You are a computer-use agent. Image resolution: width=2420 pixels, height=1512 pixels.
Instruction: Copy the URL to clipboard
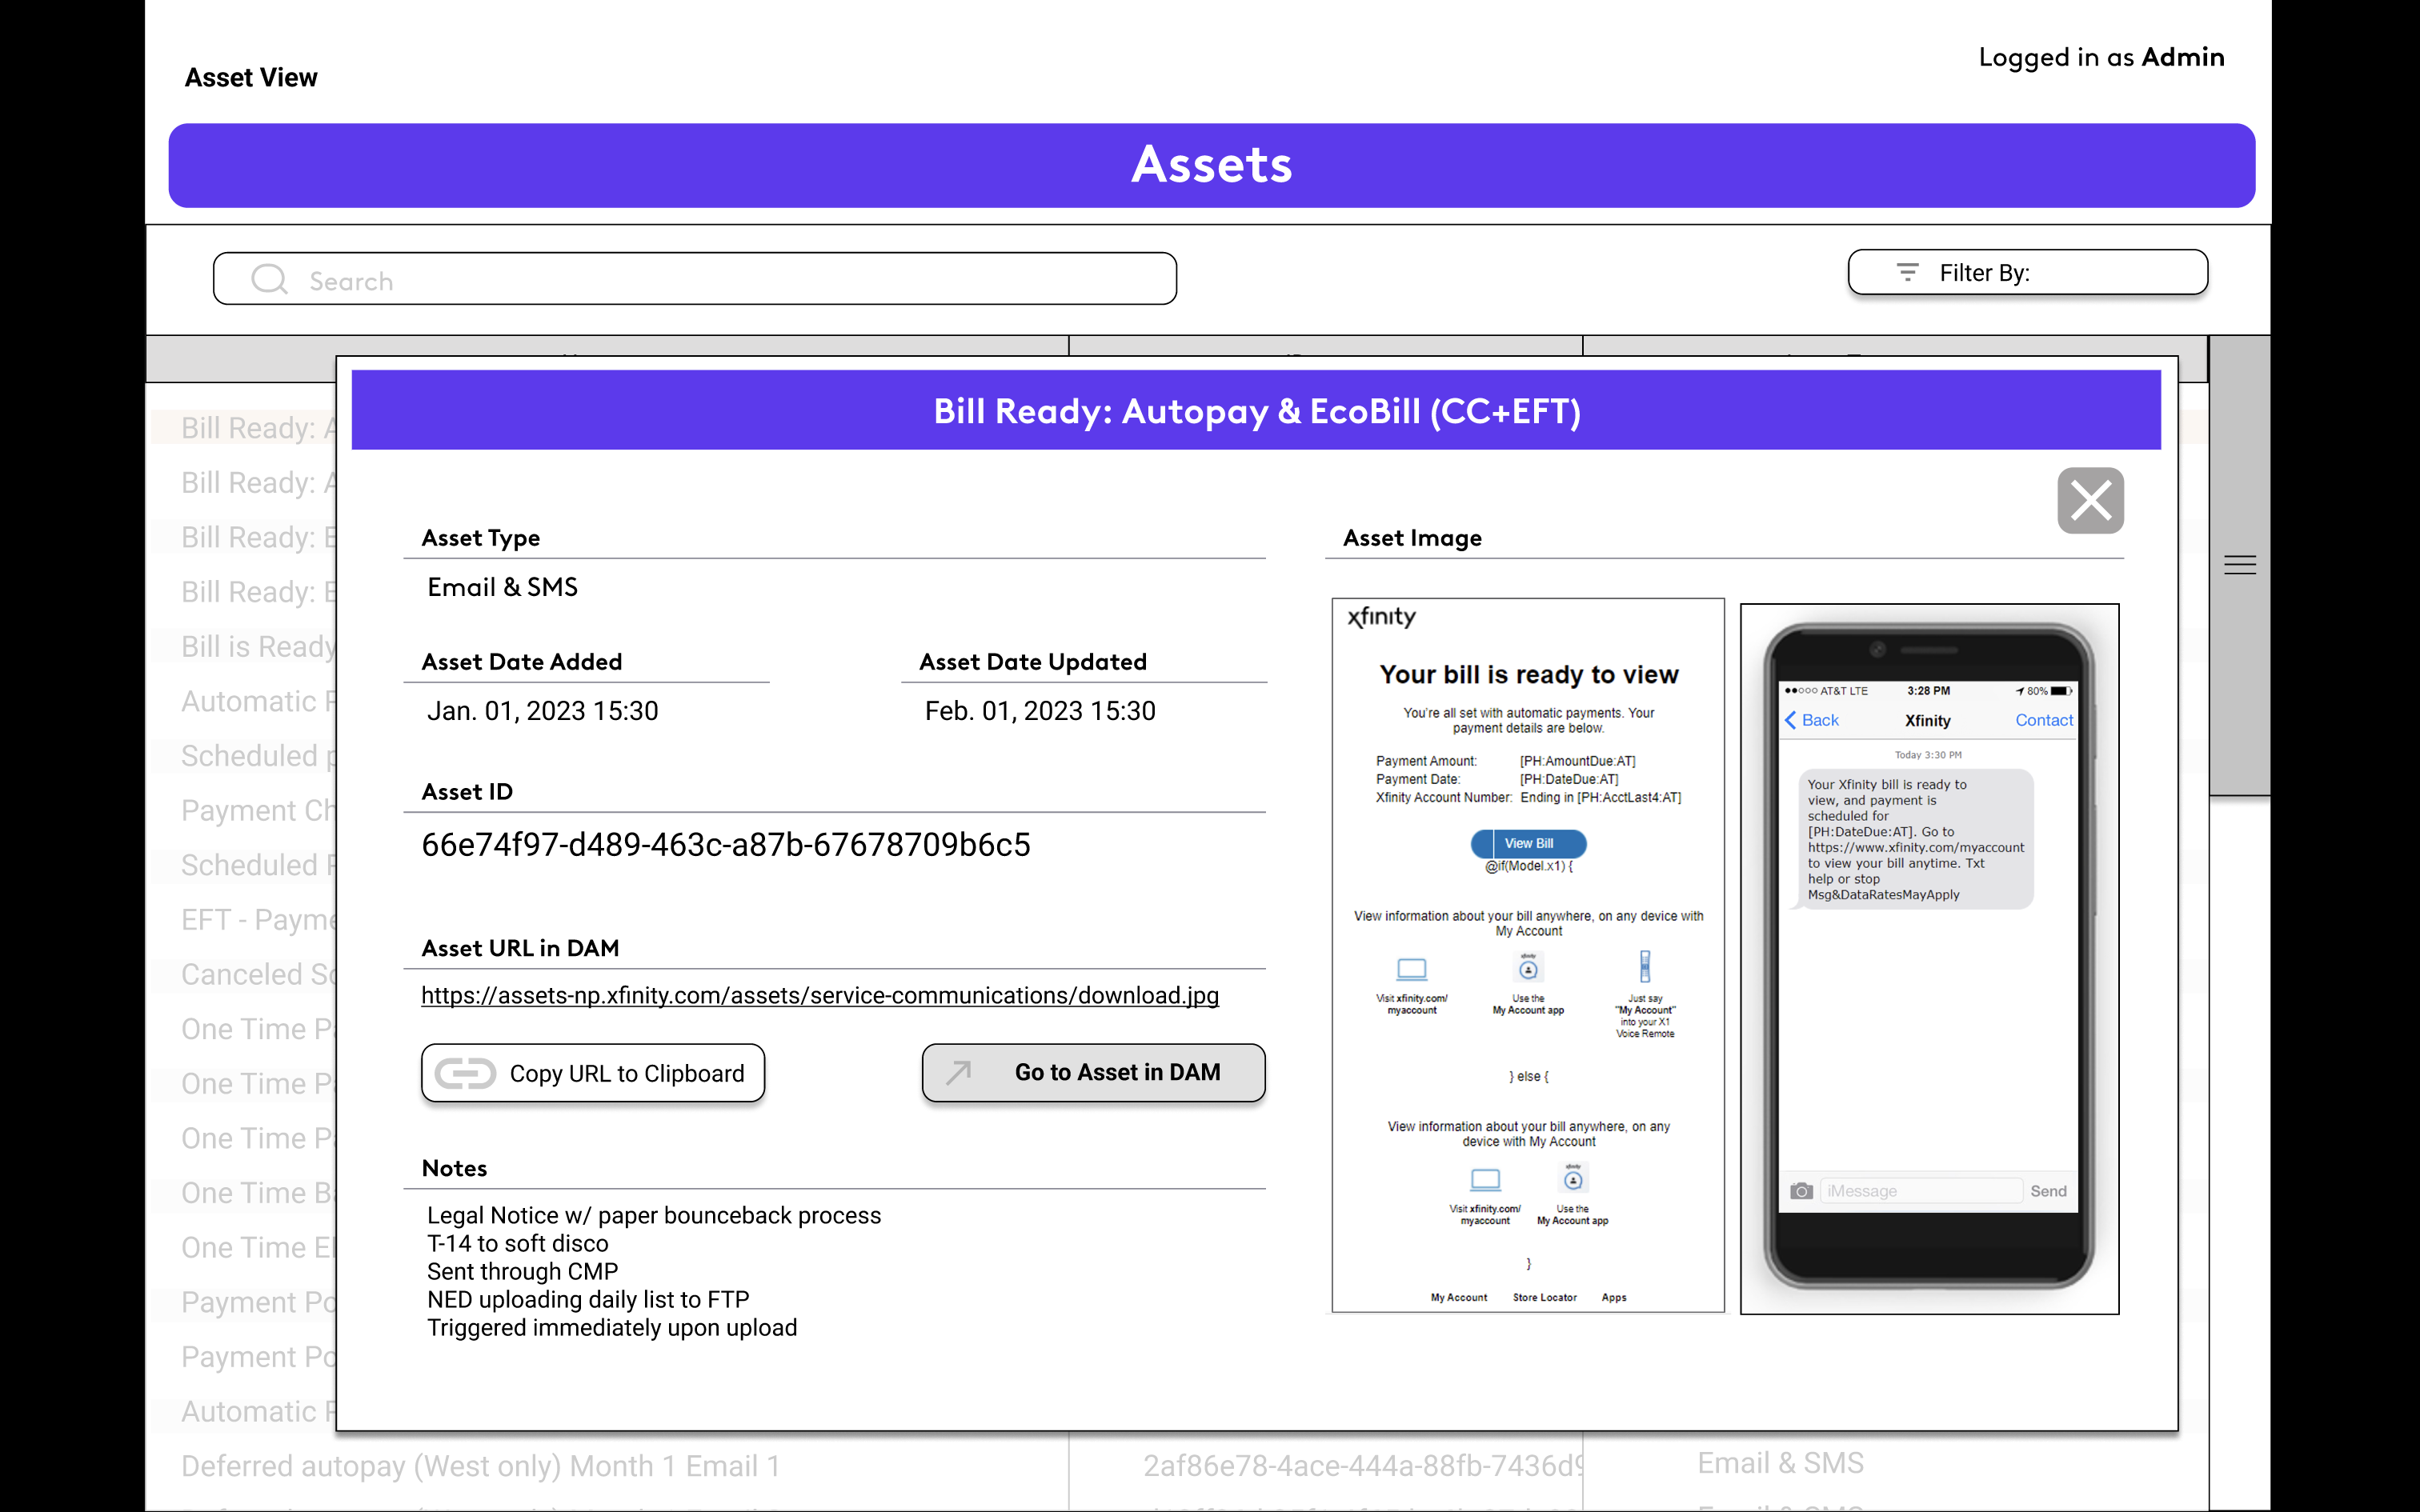click(x=593, y=1072)
